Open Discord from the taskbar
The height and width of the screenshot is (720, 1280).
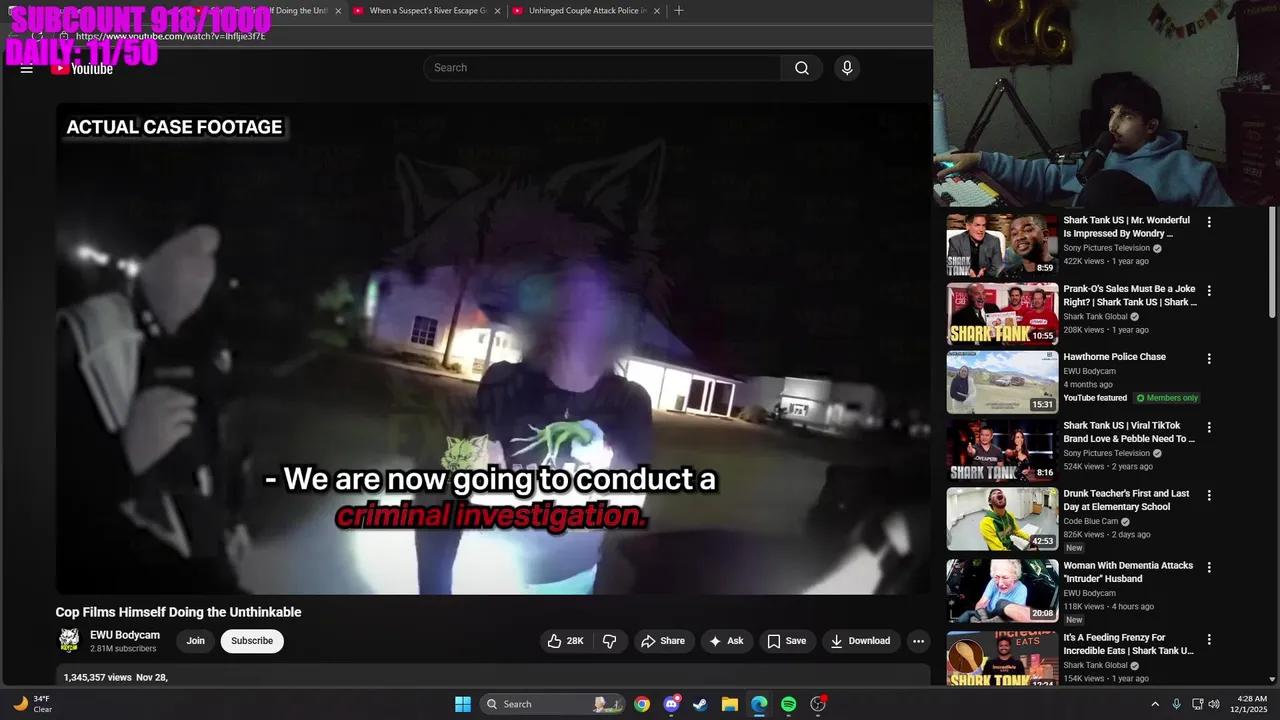pos(671,704)
